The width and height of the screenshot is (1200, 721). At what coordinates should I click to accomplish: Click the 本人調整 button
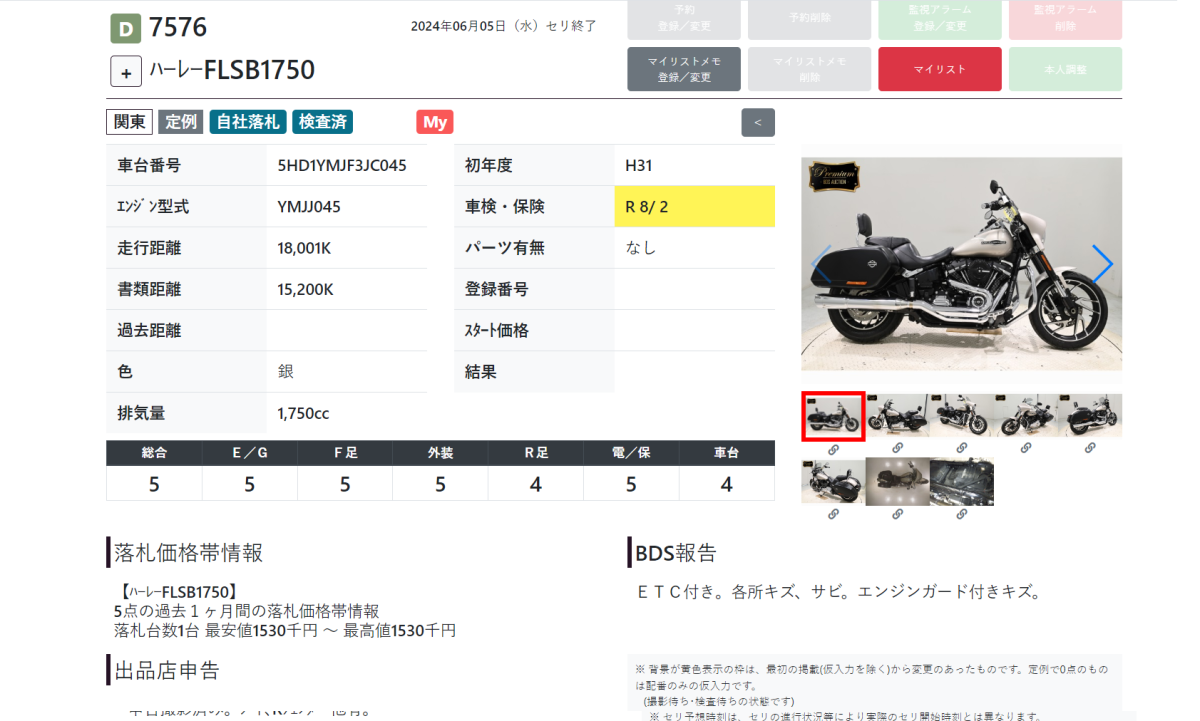tap(1065, 69)
